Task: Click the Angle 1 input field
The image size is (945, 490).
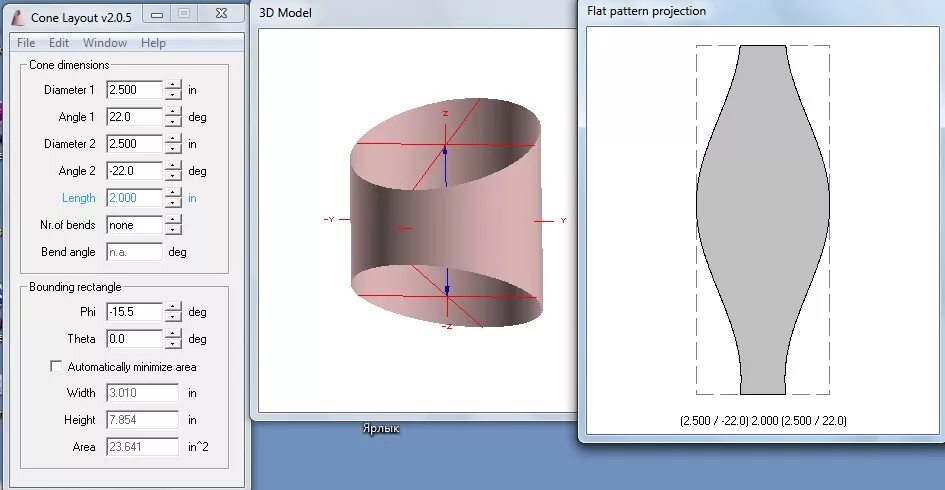Action: pos(134,117)
